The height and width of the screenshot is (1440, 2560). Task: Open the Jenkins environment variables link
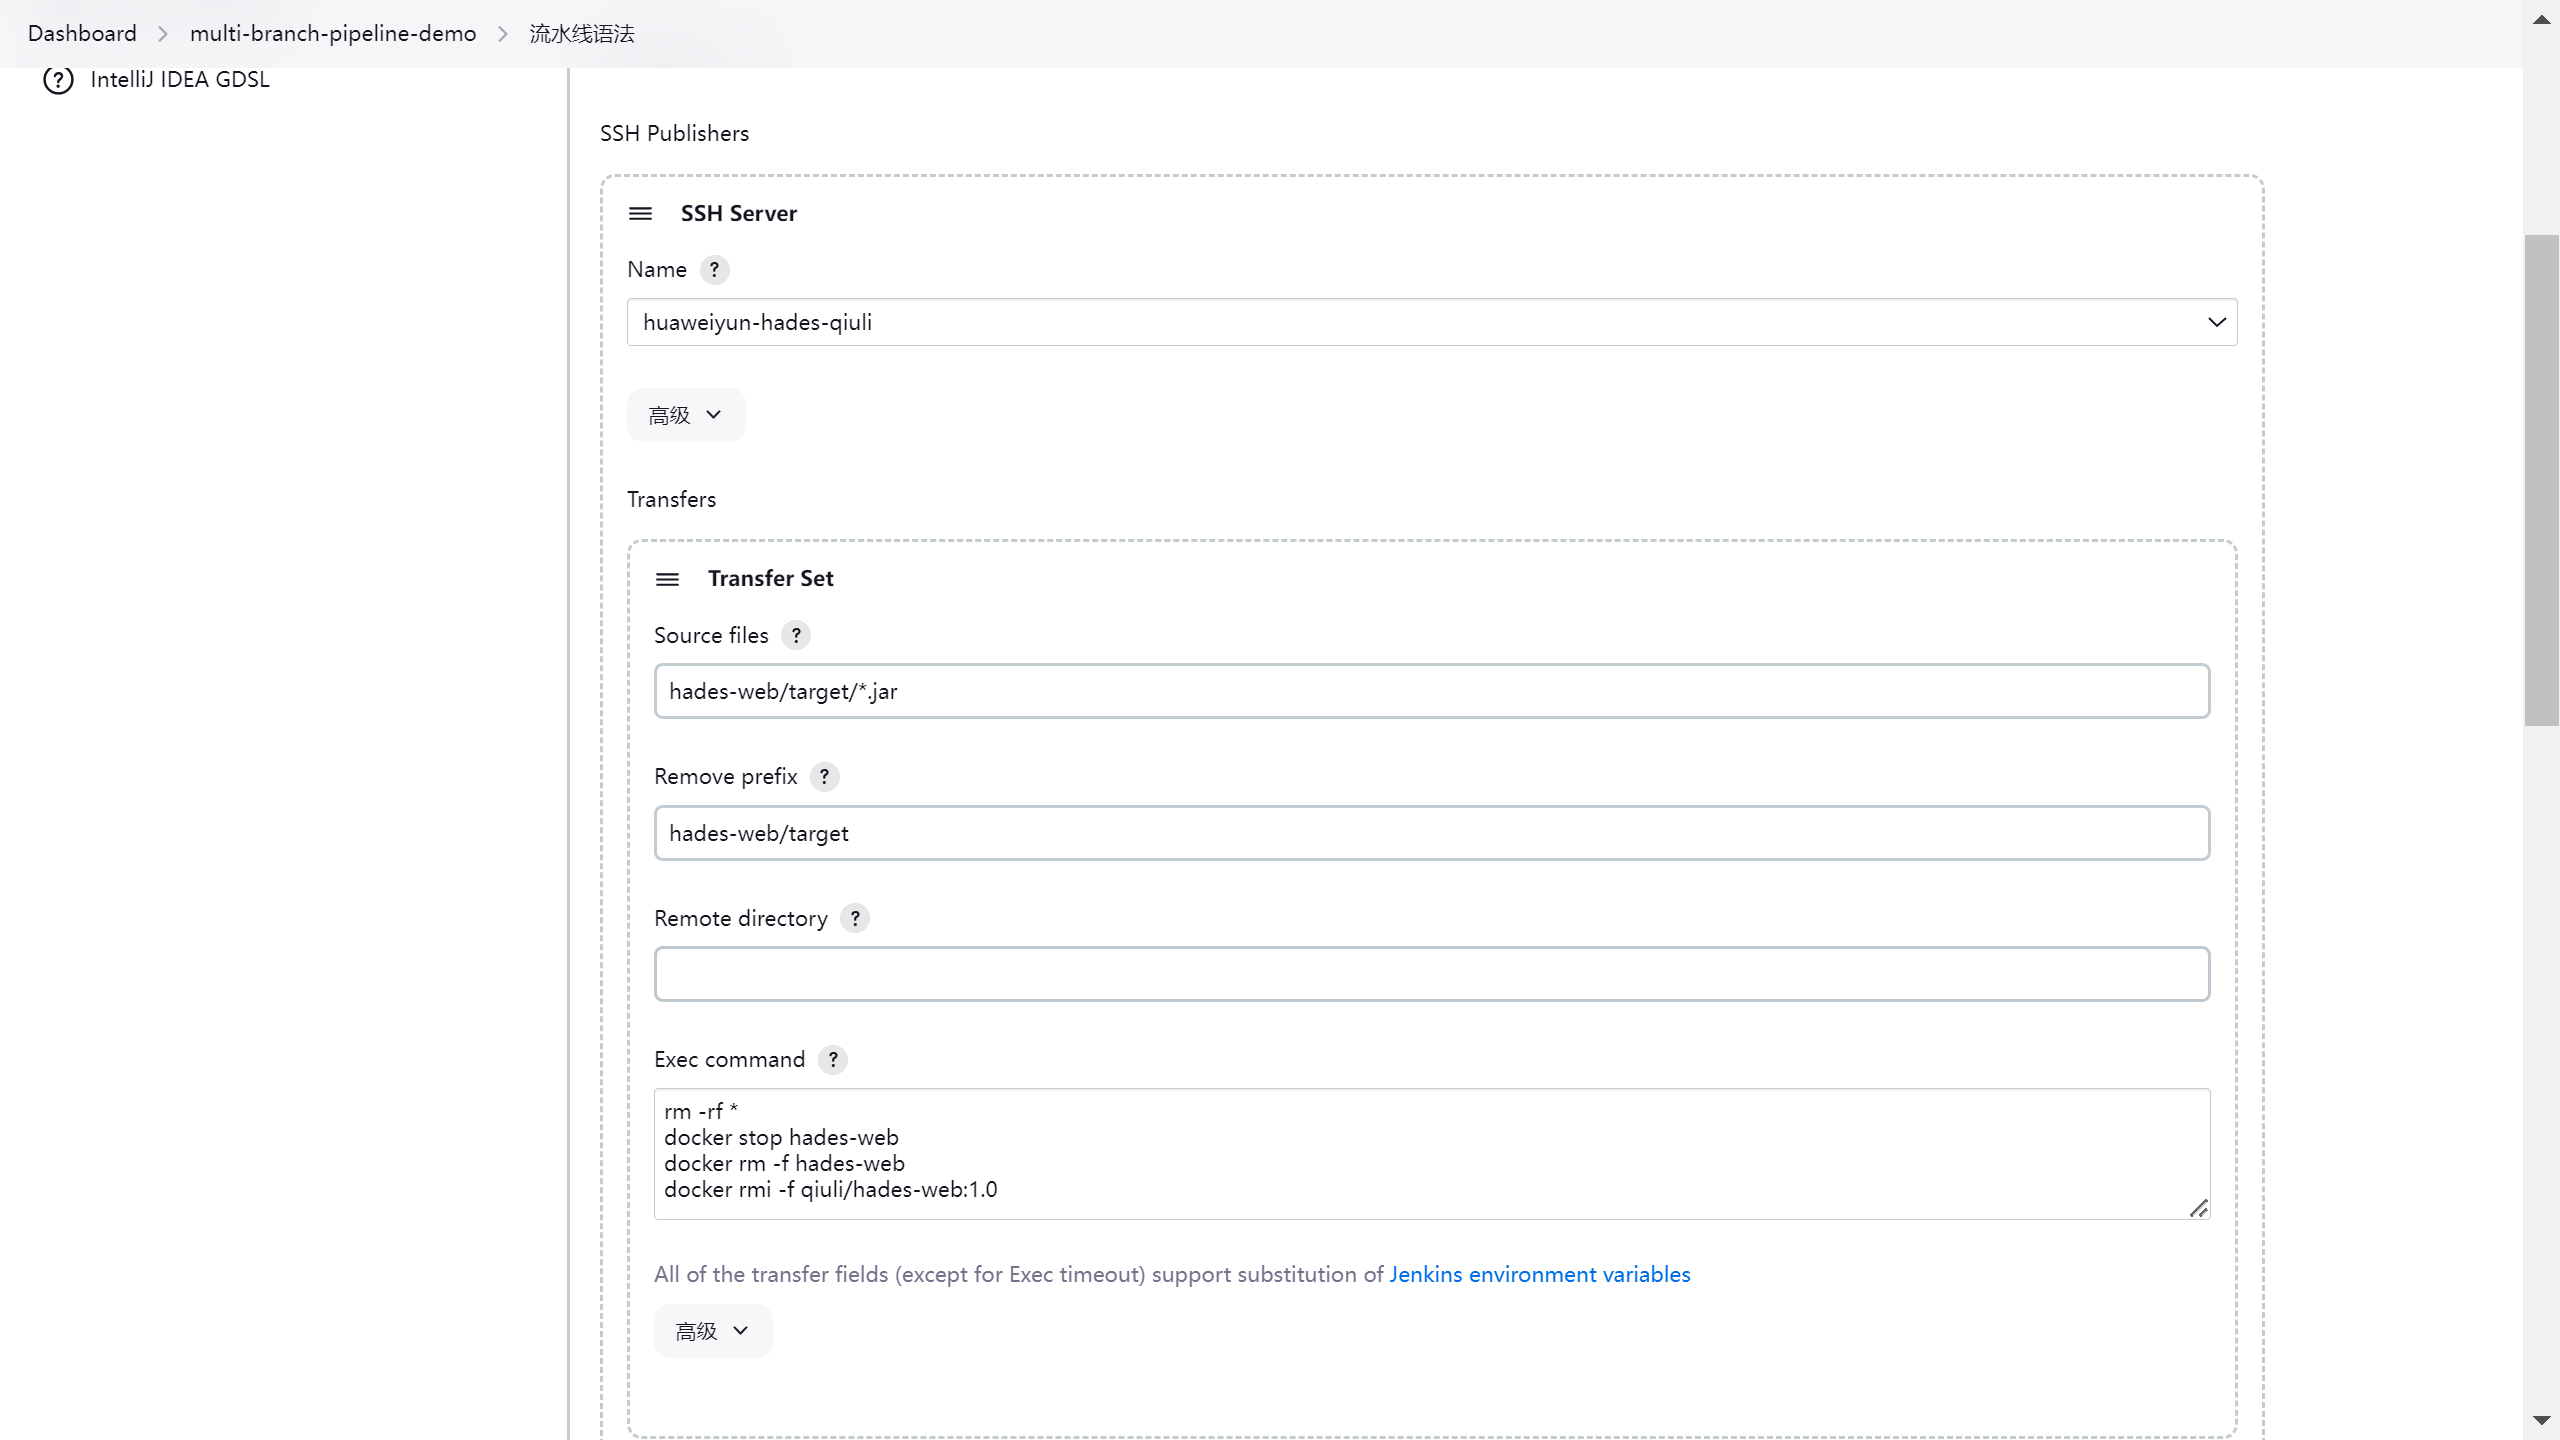coord(1539,1275)
